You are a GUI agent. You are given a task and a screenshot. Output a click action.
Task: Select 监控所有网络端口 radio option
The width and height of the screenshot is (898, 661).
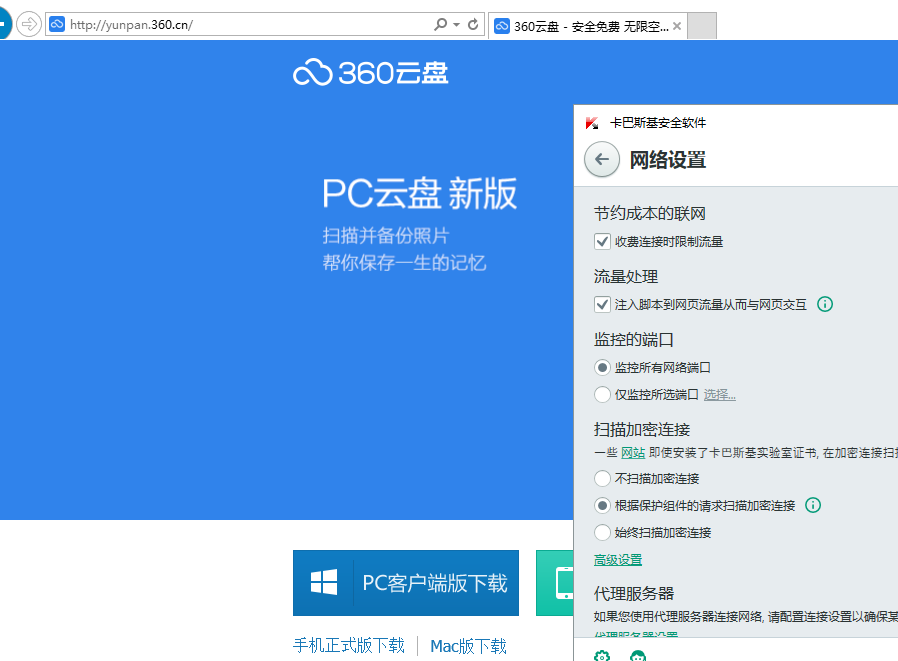(602, 367)
